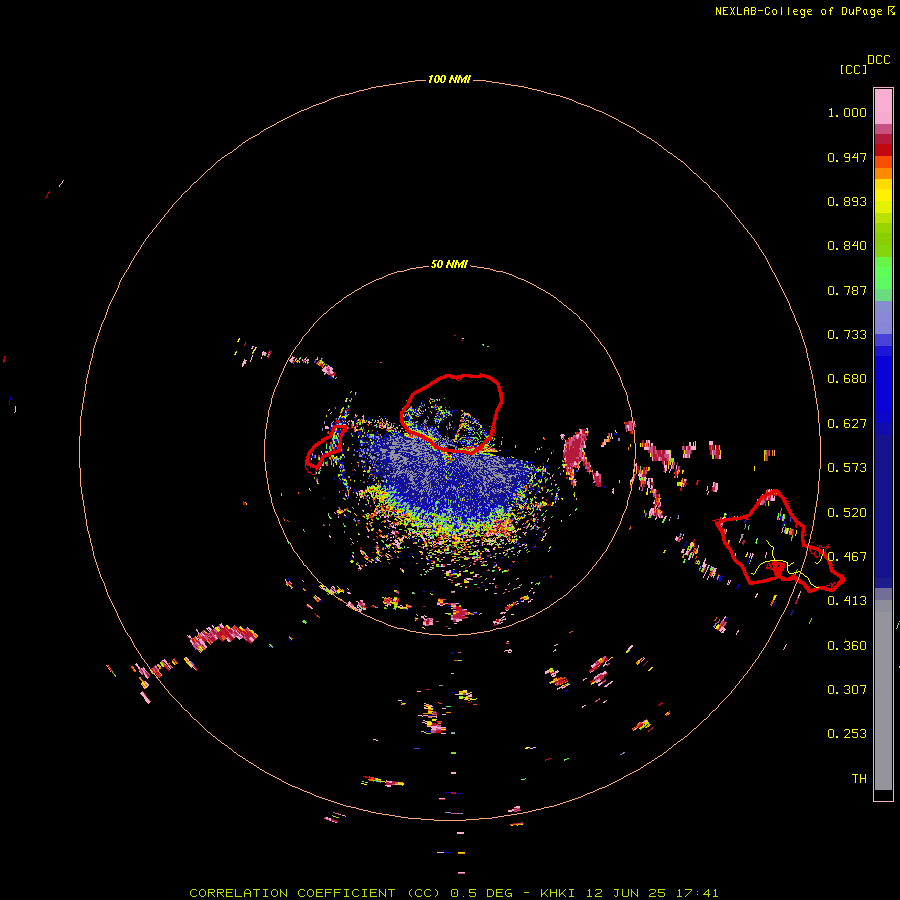Click the TH threshold label
This screenshot has width=900, height=900.
(x=859, y=779)
